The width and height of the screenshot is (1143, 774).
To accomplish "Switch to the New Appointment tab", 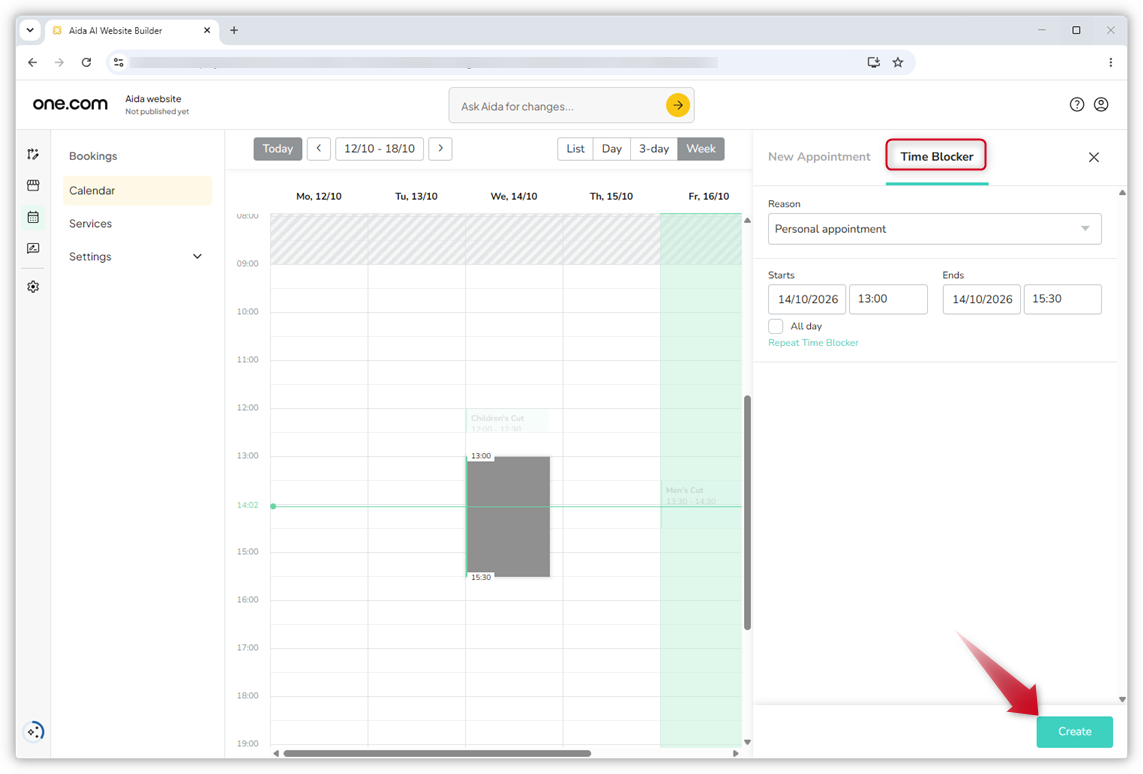I will [x=819, y=157].
